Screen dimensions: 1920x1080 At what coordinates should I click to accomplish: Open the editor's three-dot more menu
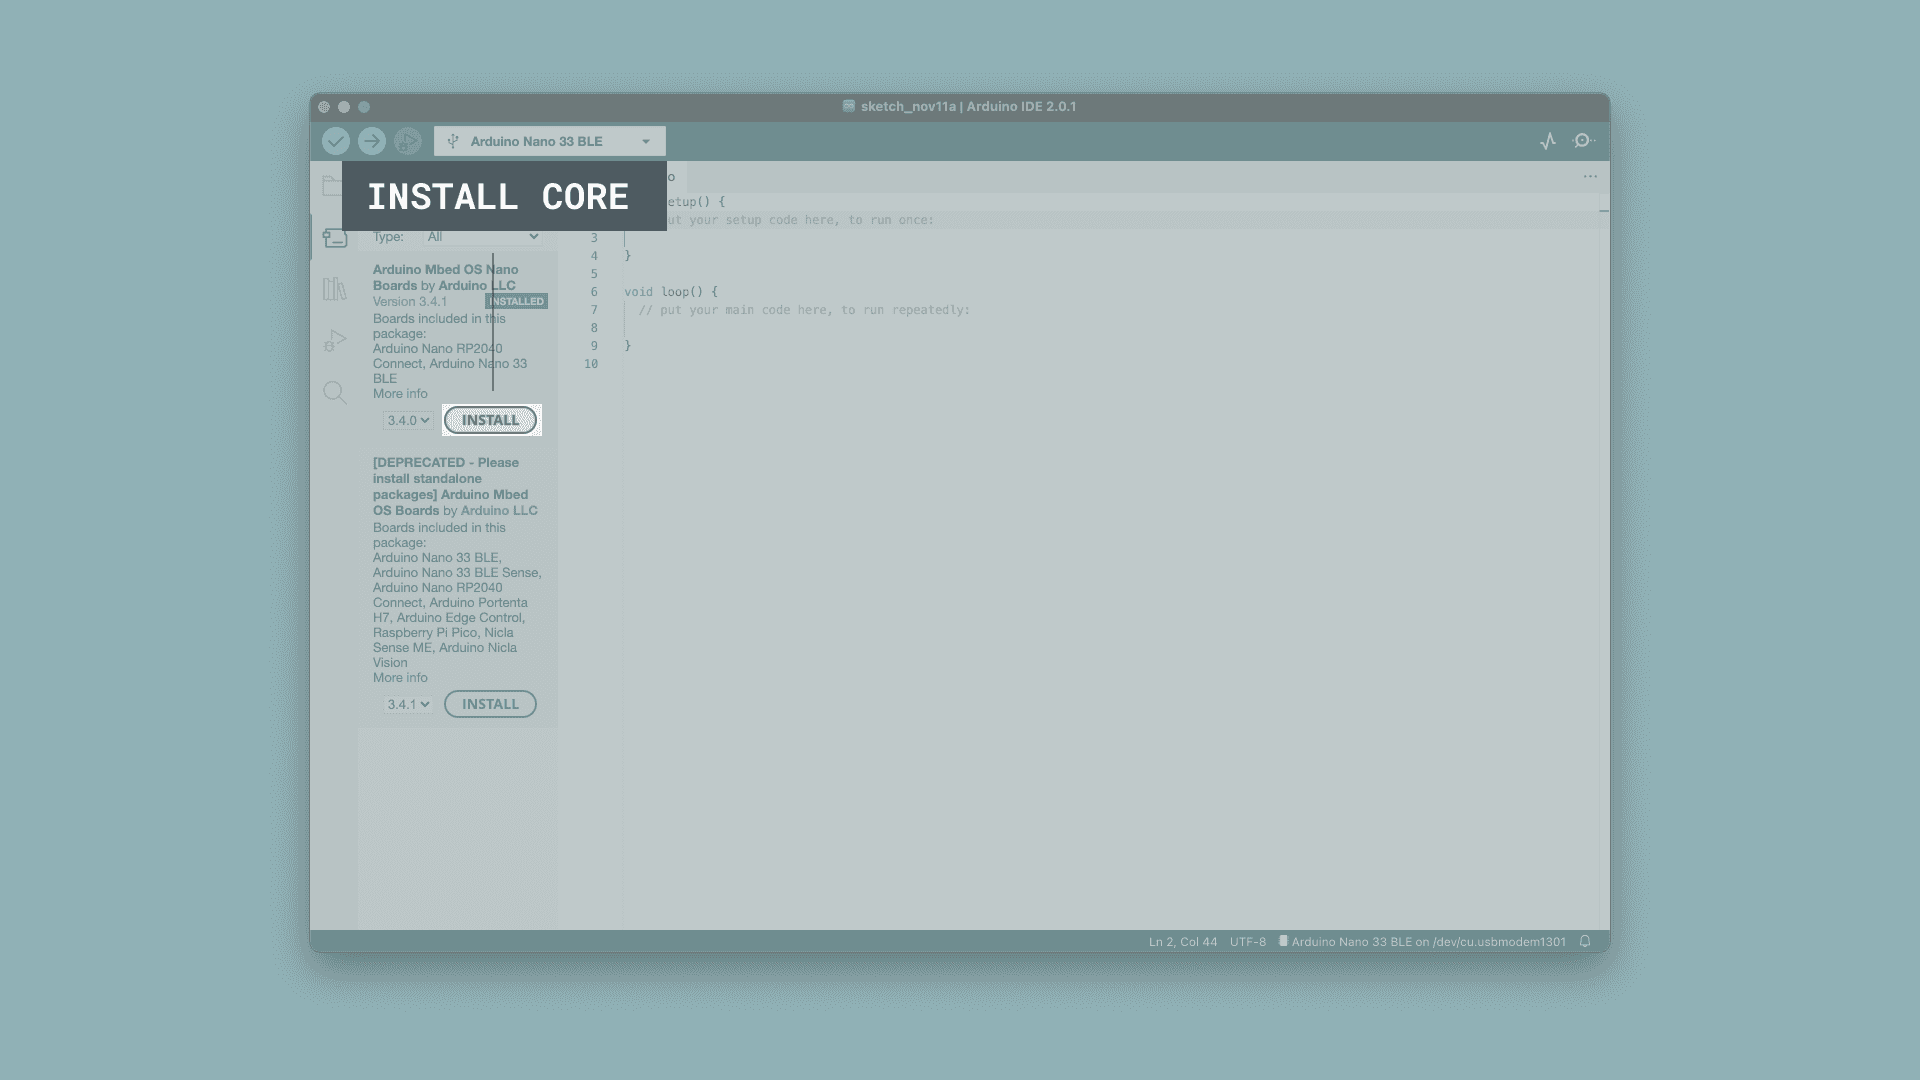click(1590, 177)
